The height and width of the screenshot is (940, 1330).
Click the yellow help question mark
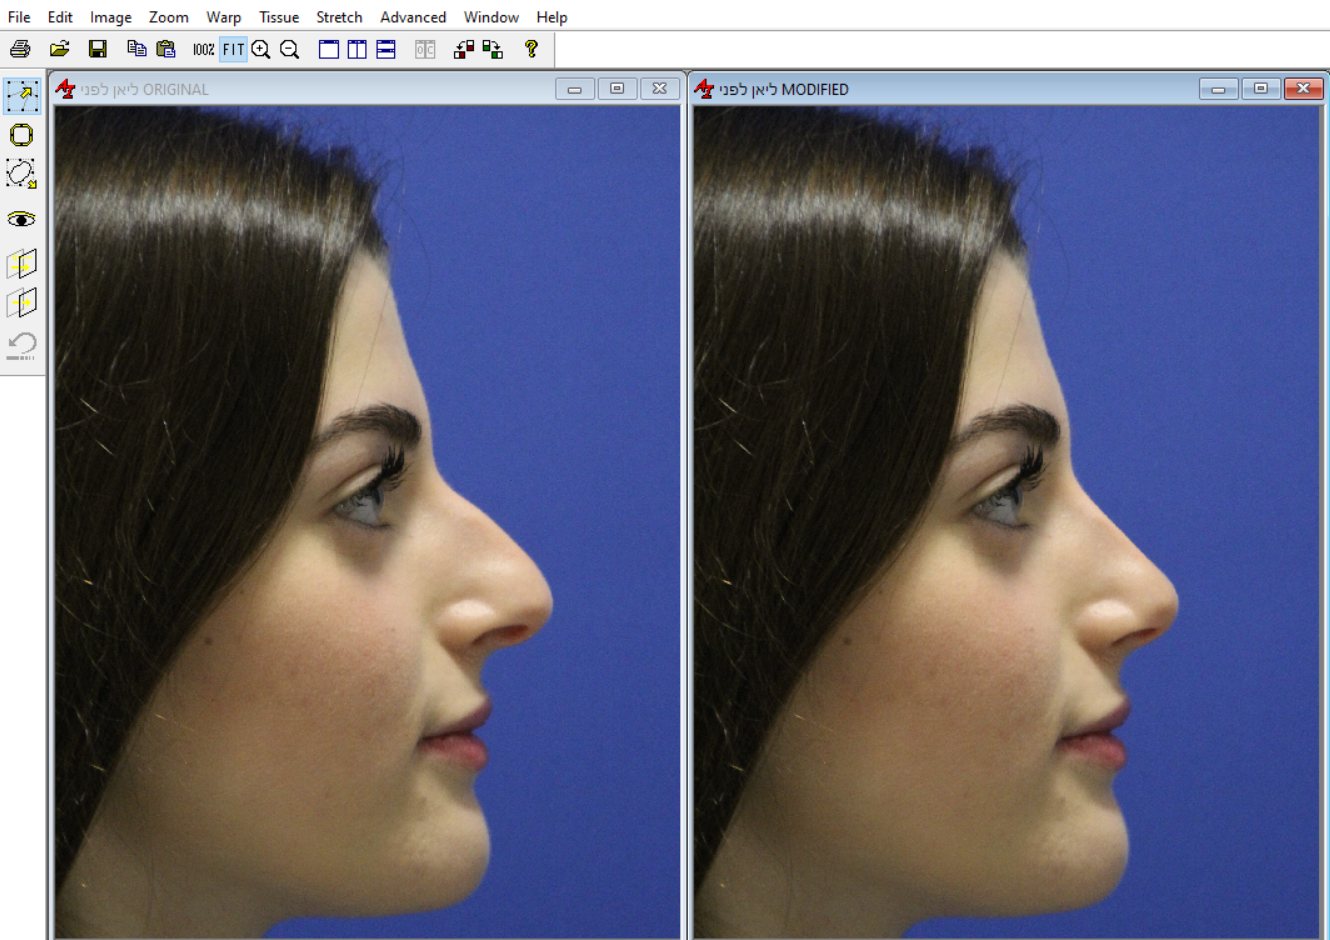click(531, 49)
